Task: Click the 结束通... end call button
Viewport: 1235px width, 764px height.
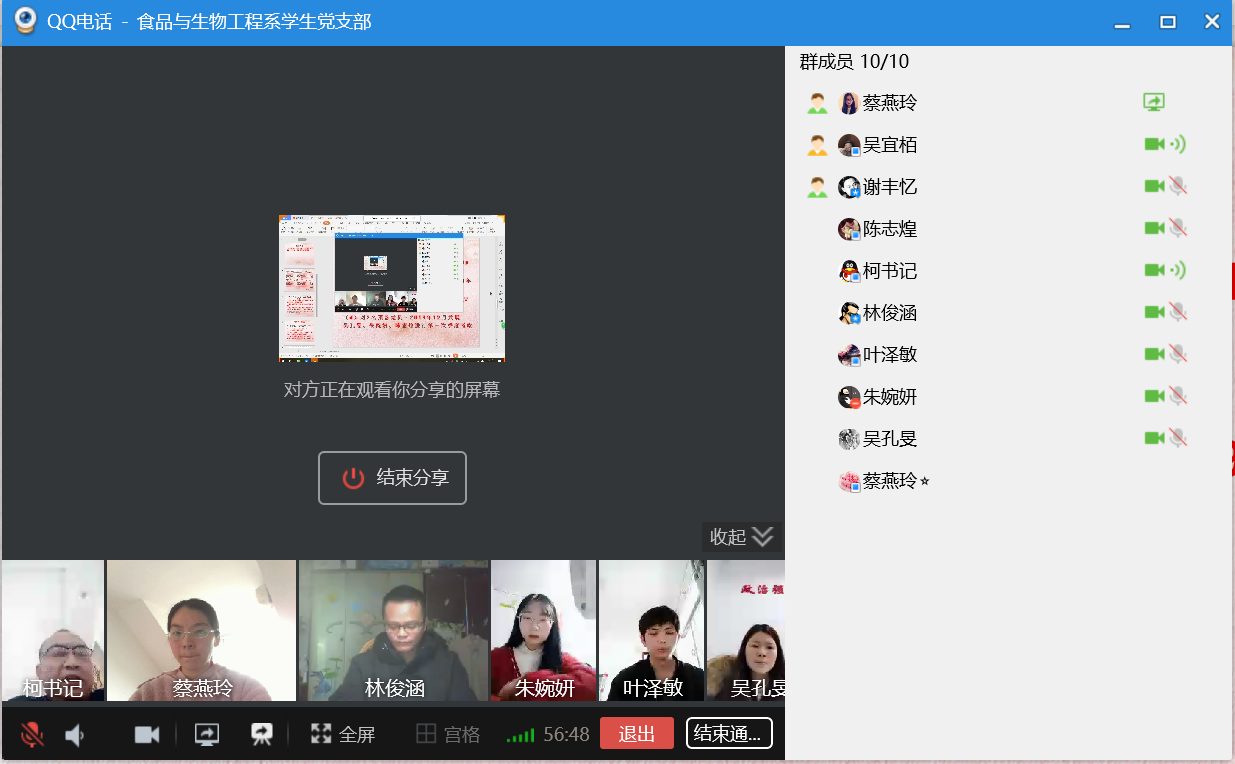Action: pos(729,734)
